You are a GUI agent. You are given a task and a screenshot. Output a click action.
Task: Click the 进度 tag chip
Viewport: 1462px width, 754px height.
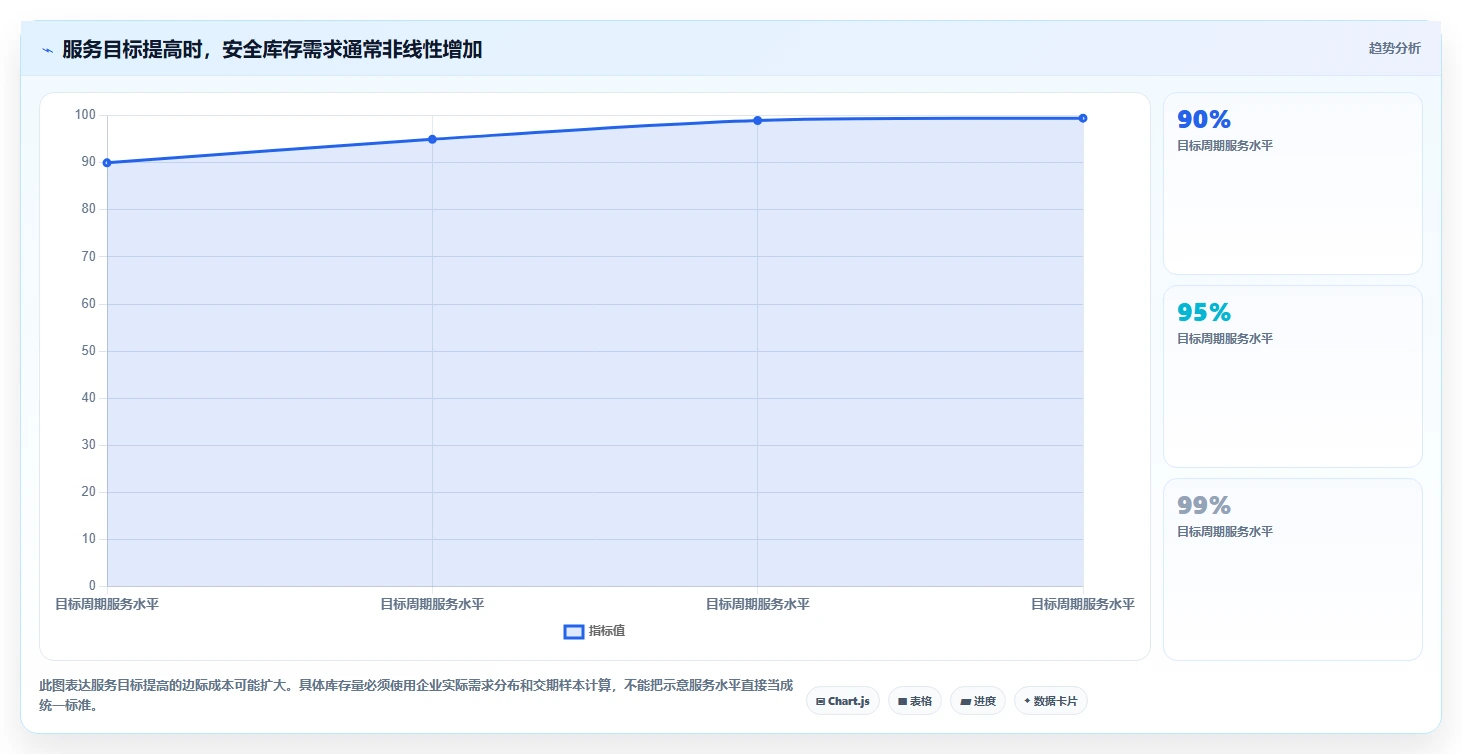[978, 701]
